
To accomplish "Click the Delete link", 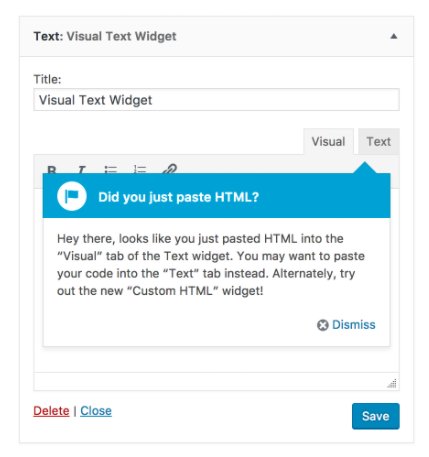I will coord(51,411).
